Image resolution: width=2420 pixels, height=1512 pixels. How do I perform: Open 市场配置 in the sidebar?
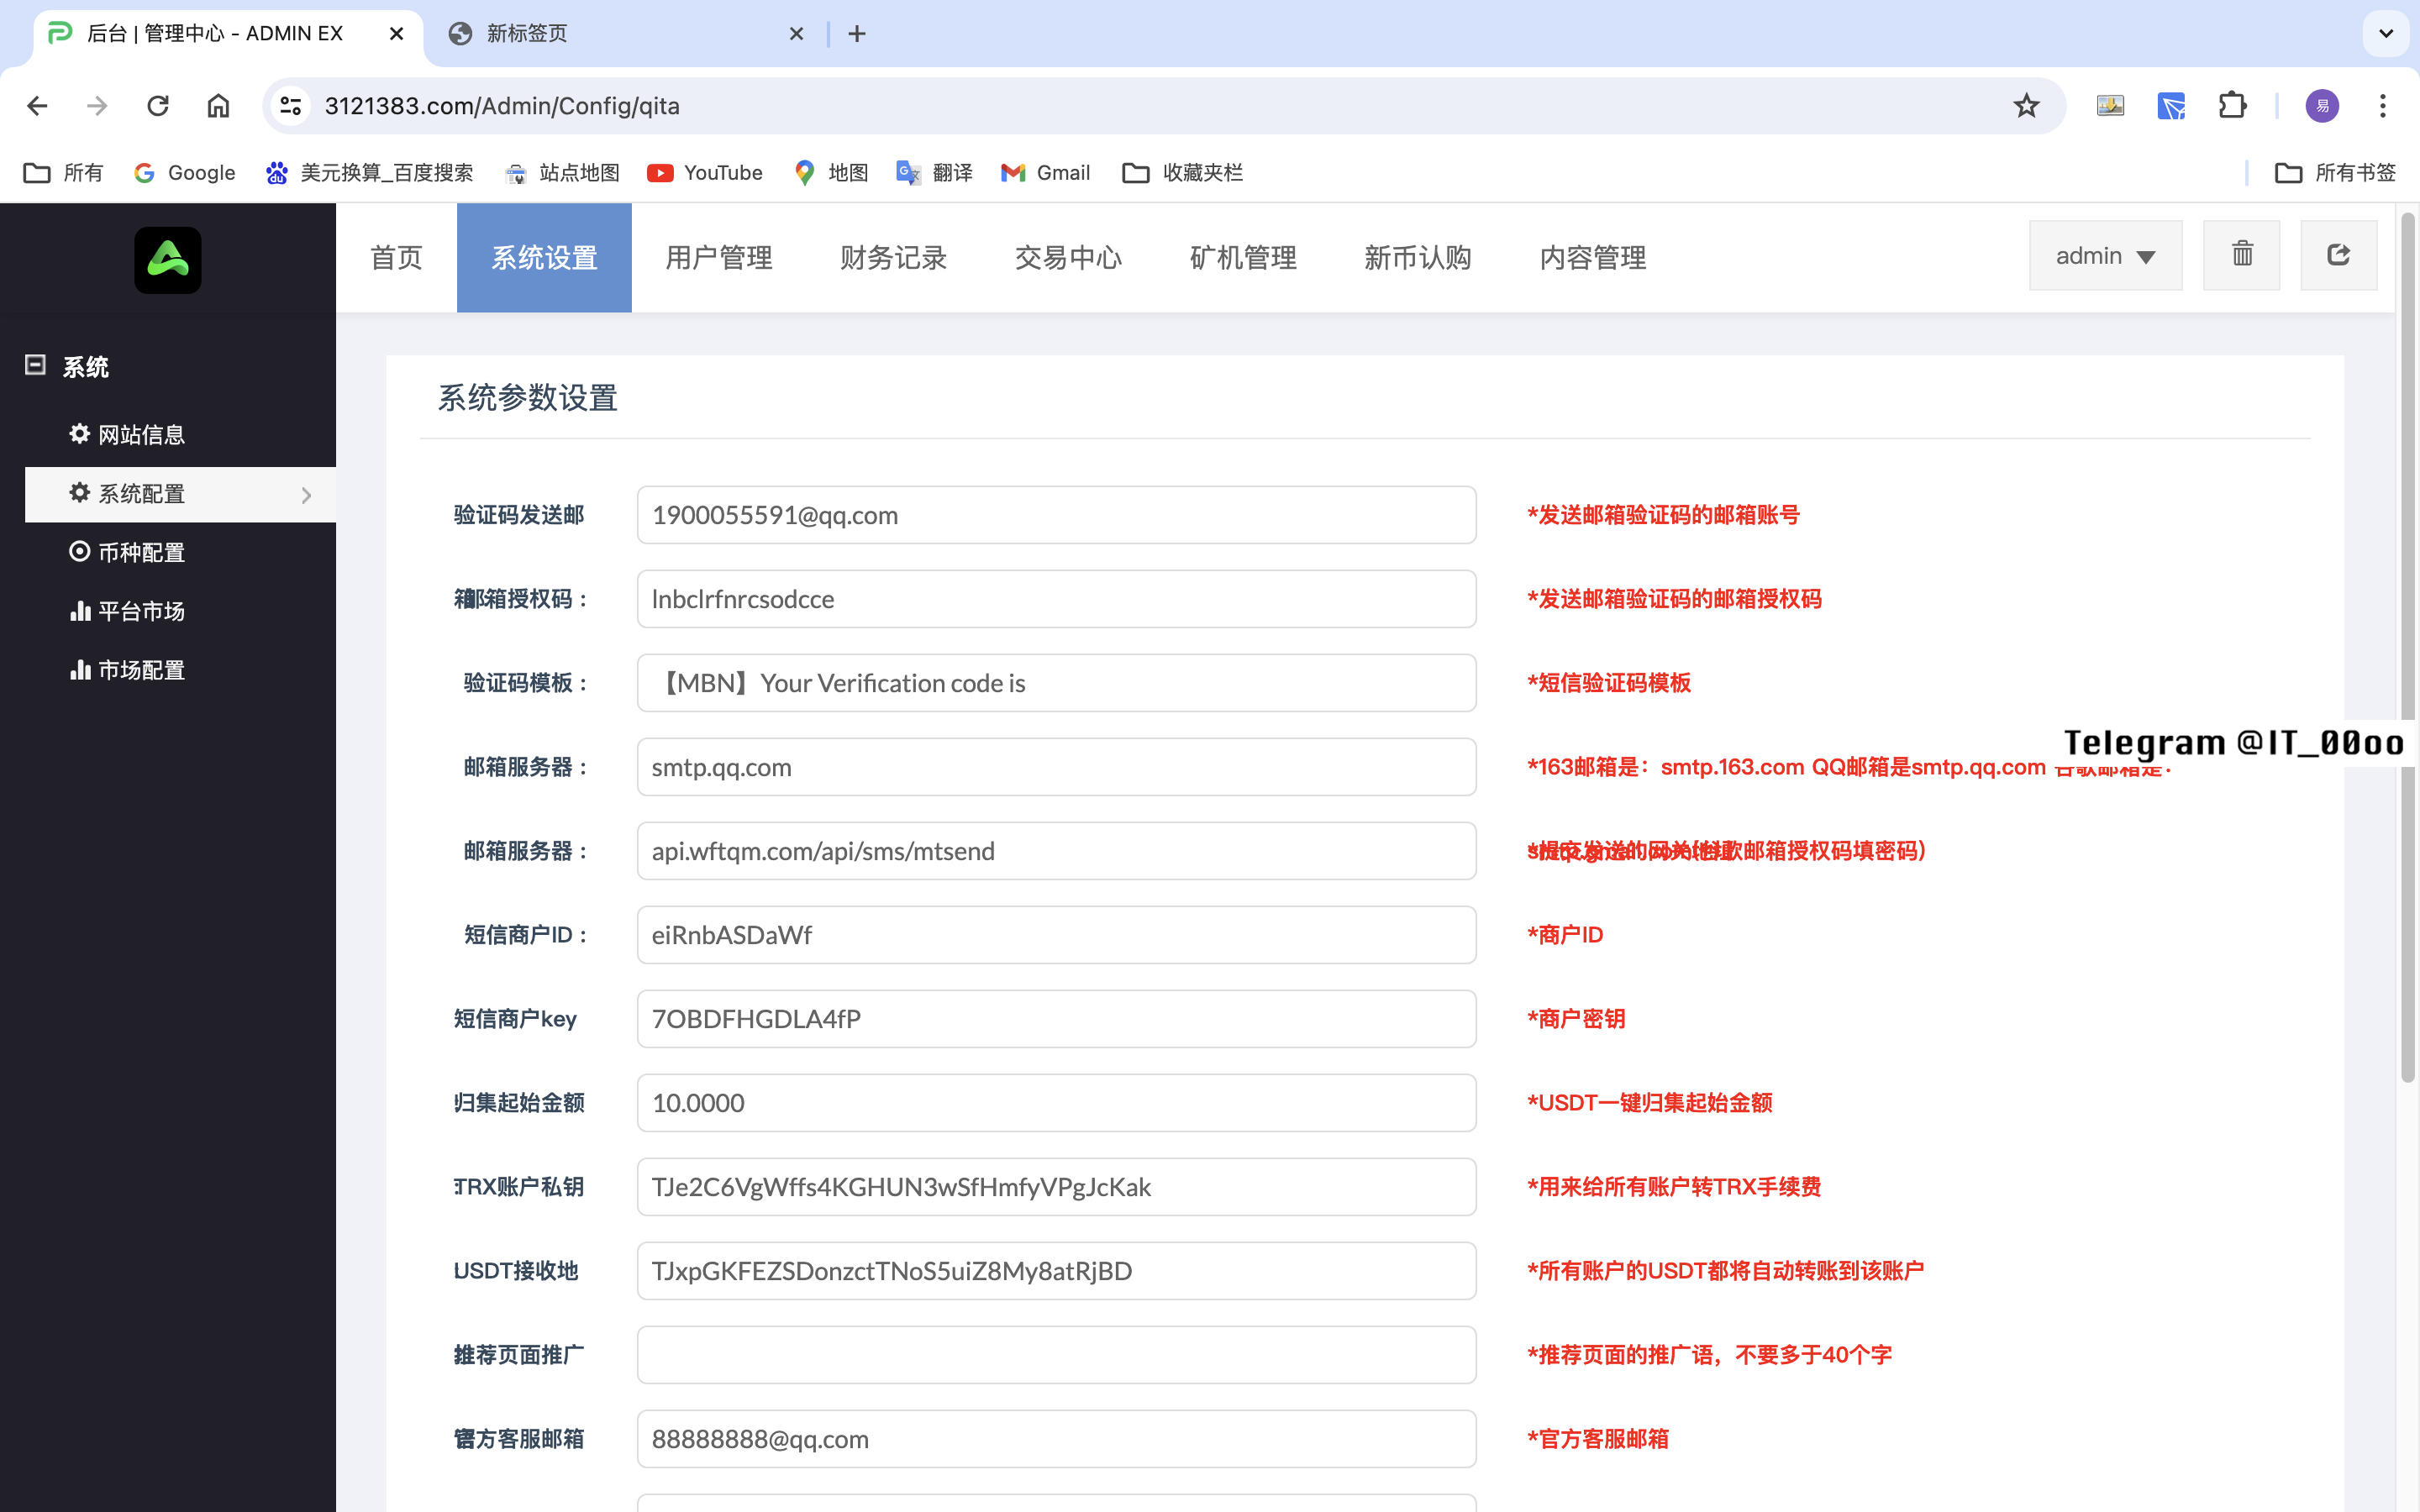point(127,670)
